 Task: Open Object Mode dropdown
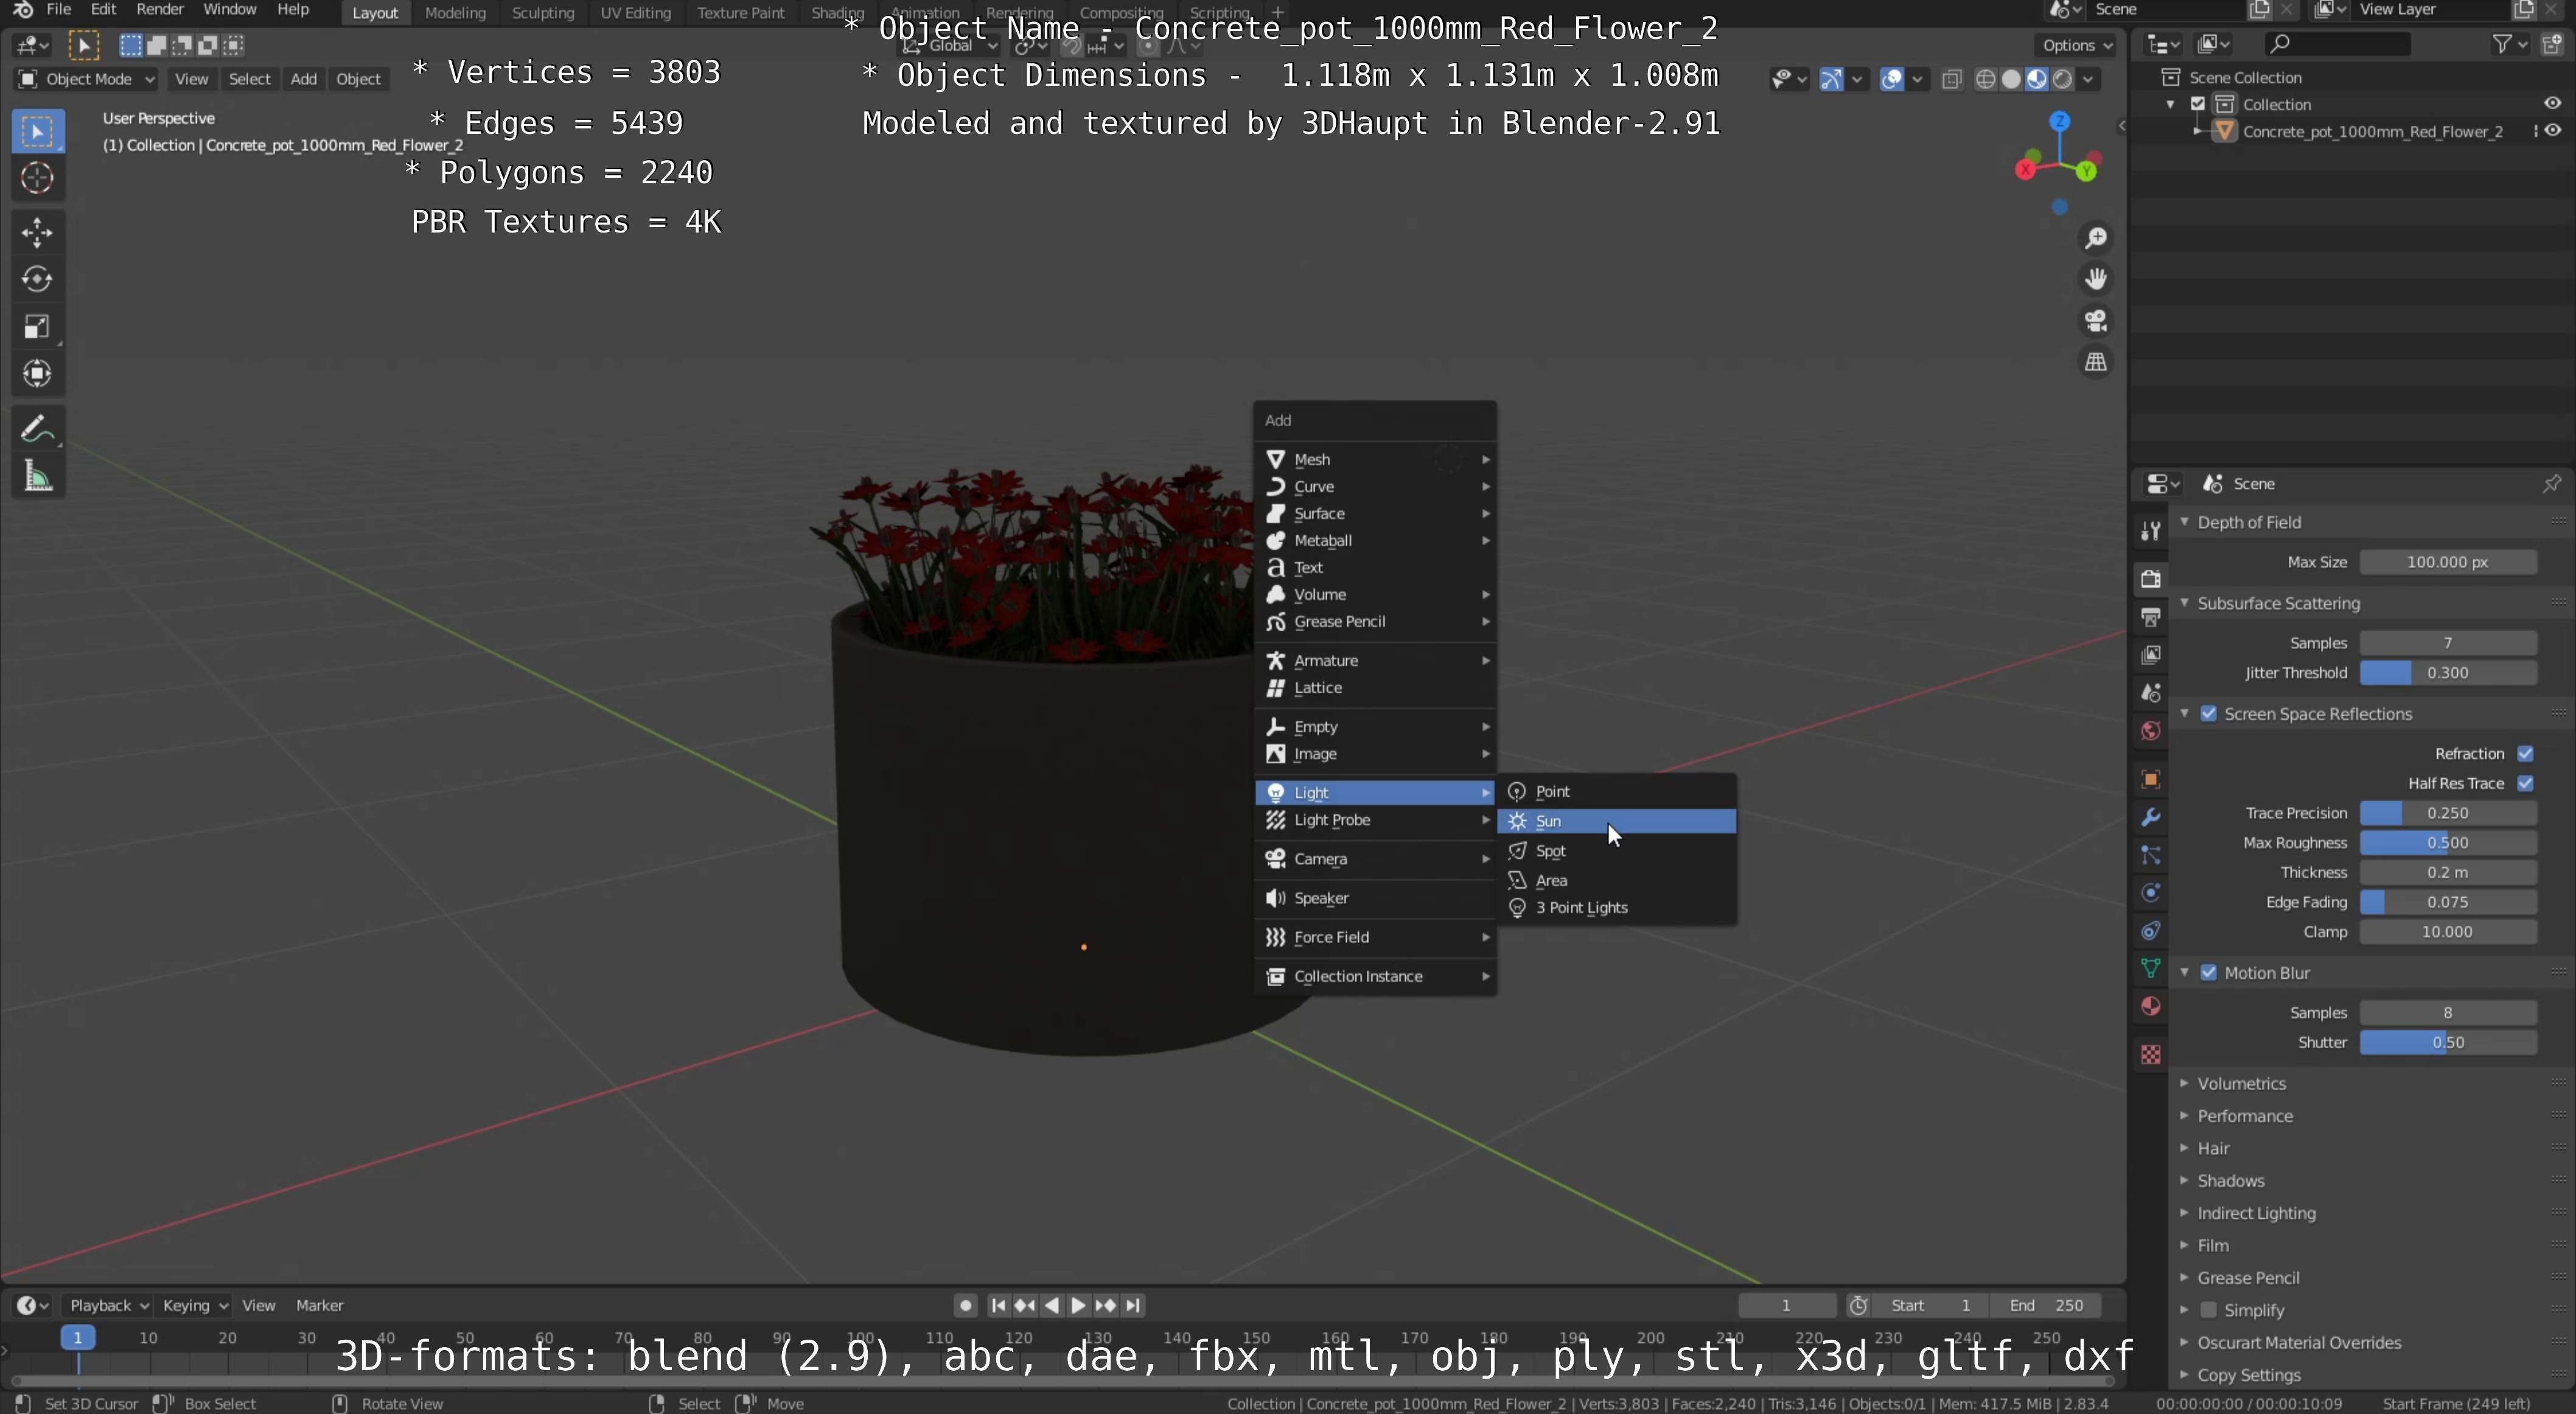86,79
